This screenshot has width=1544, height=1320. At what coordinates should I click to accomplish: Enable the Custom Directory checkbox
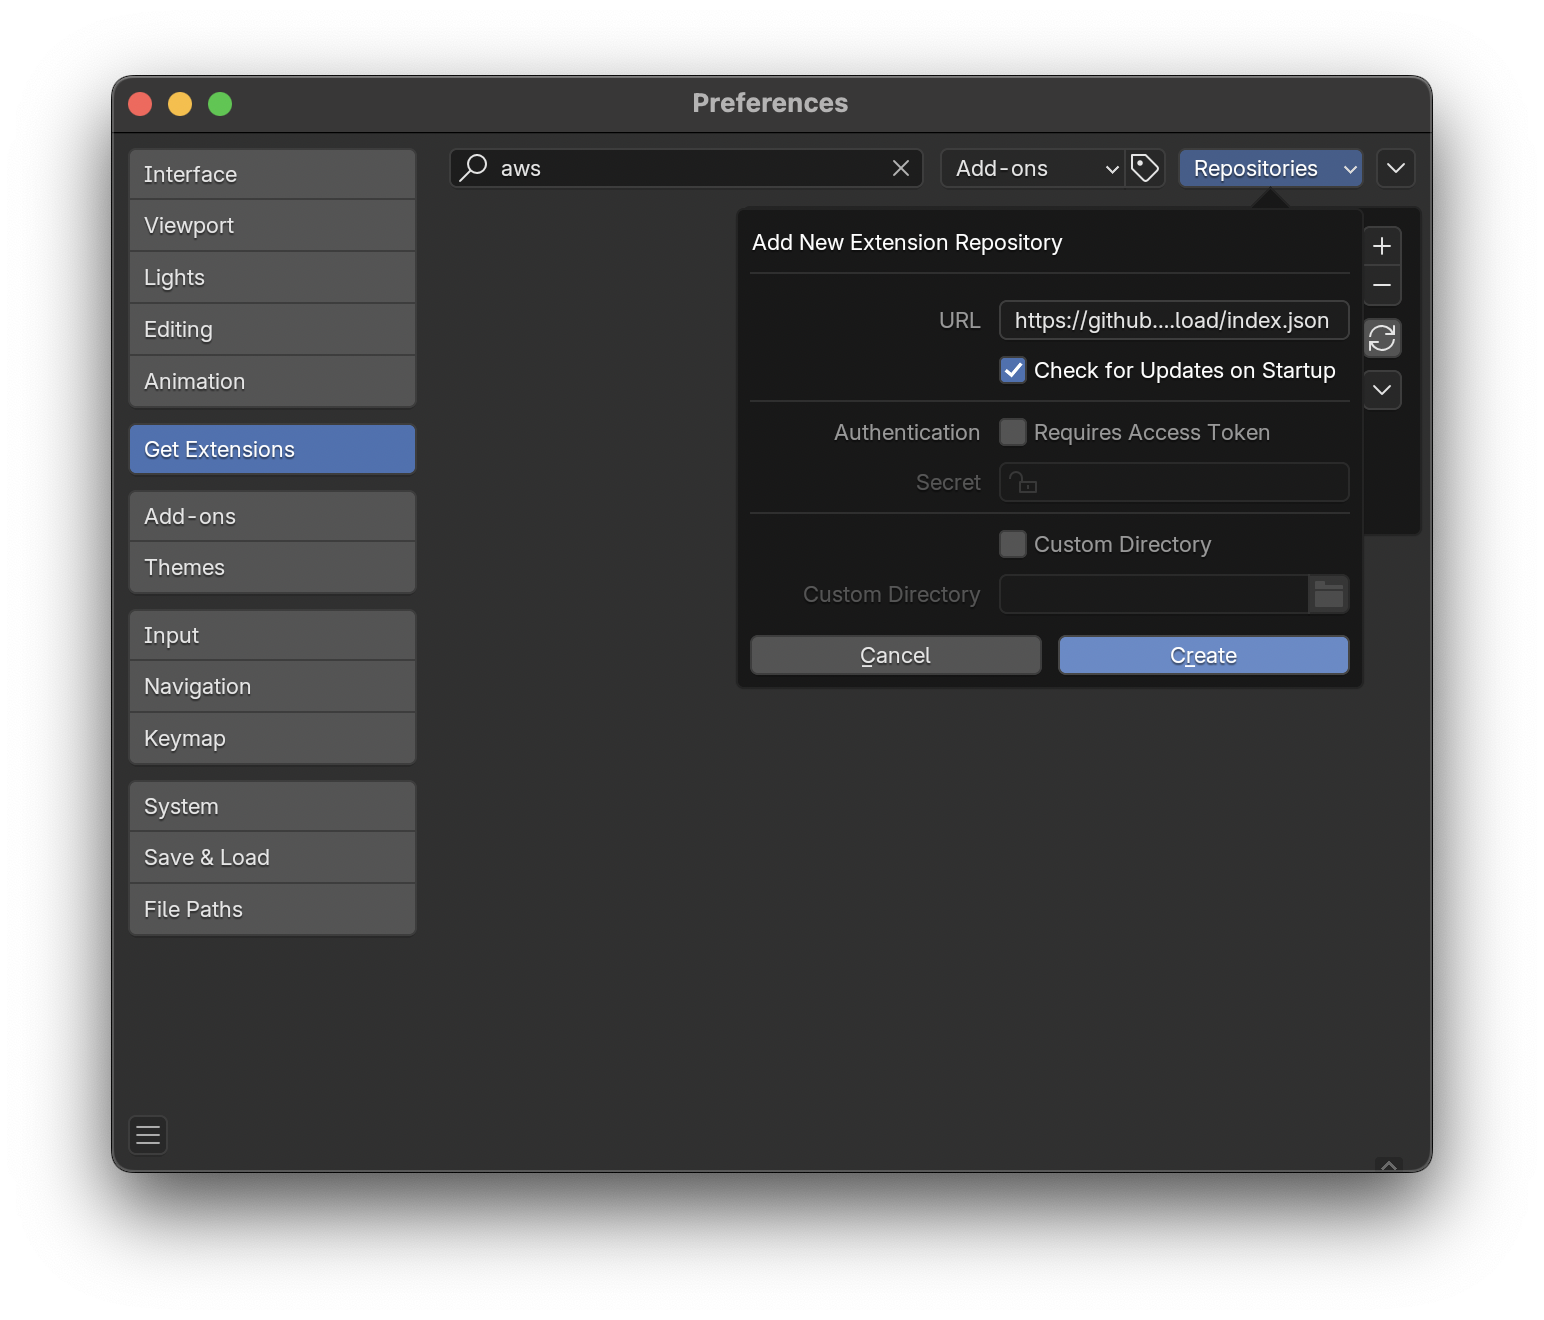click(1013, 544)
